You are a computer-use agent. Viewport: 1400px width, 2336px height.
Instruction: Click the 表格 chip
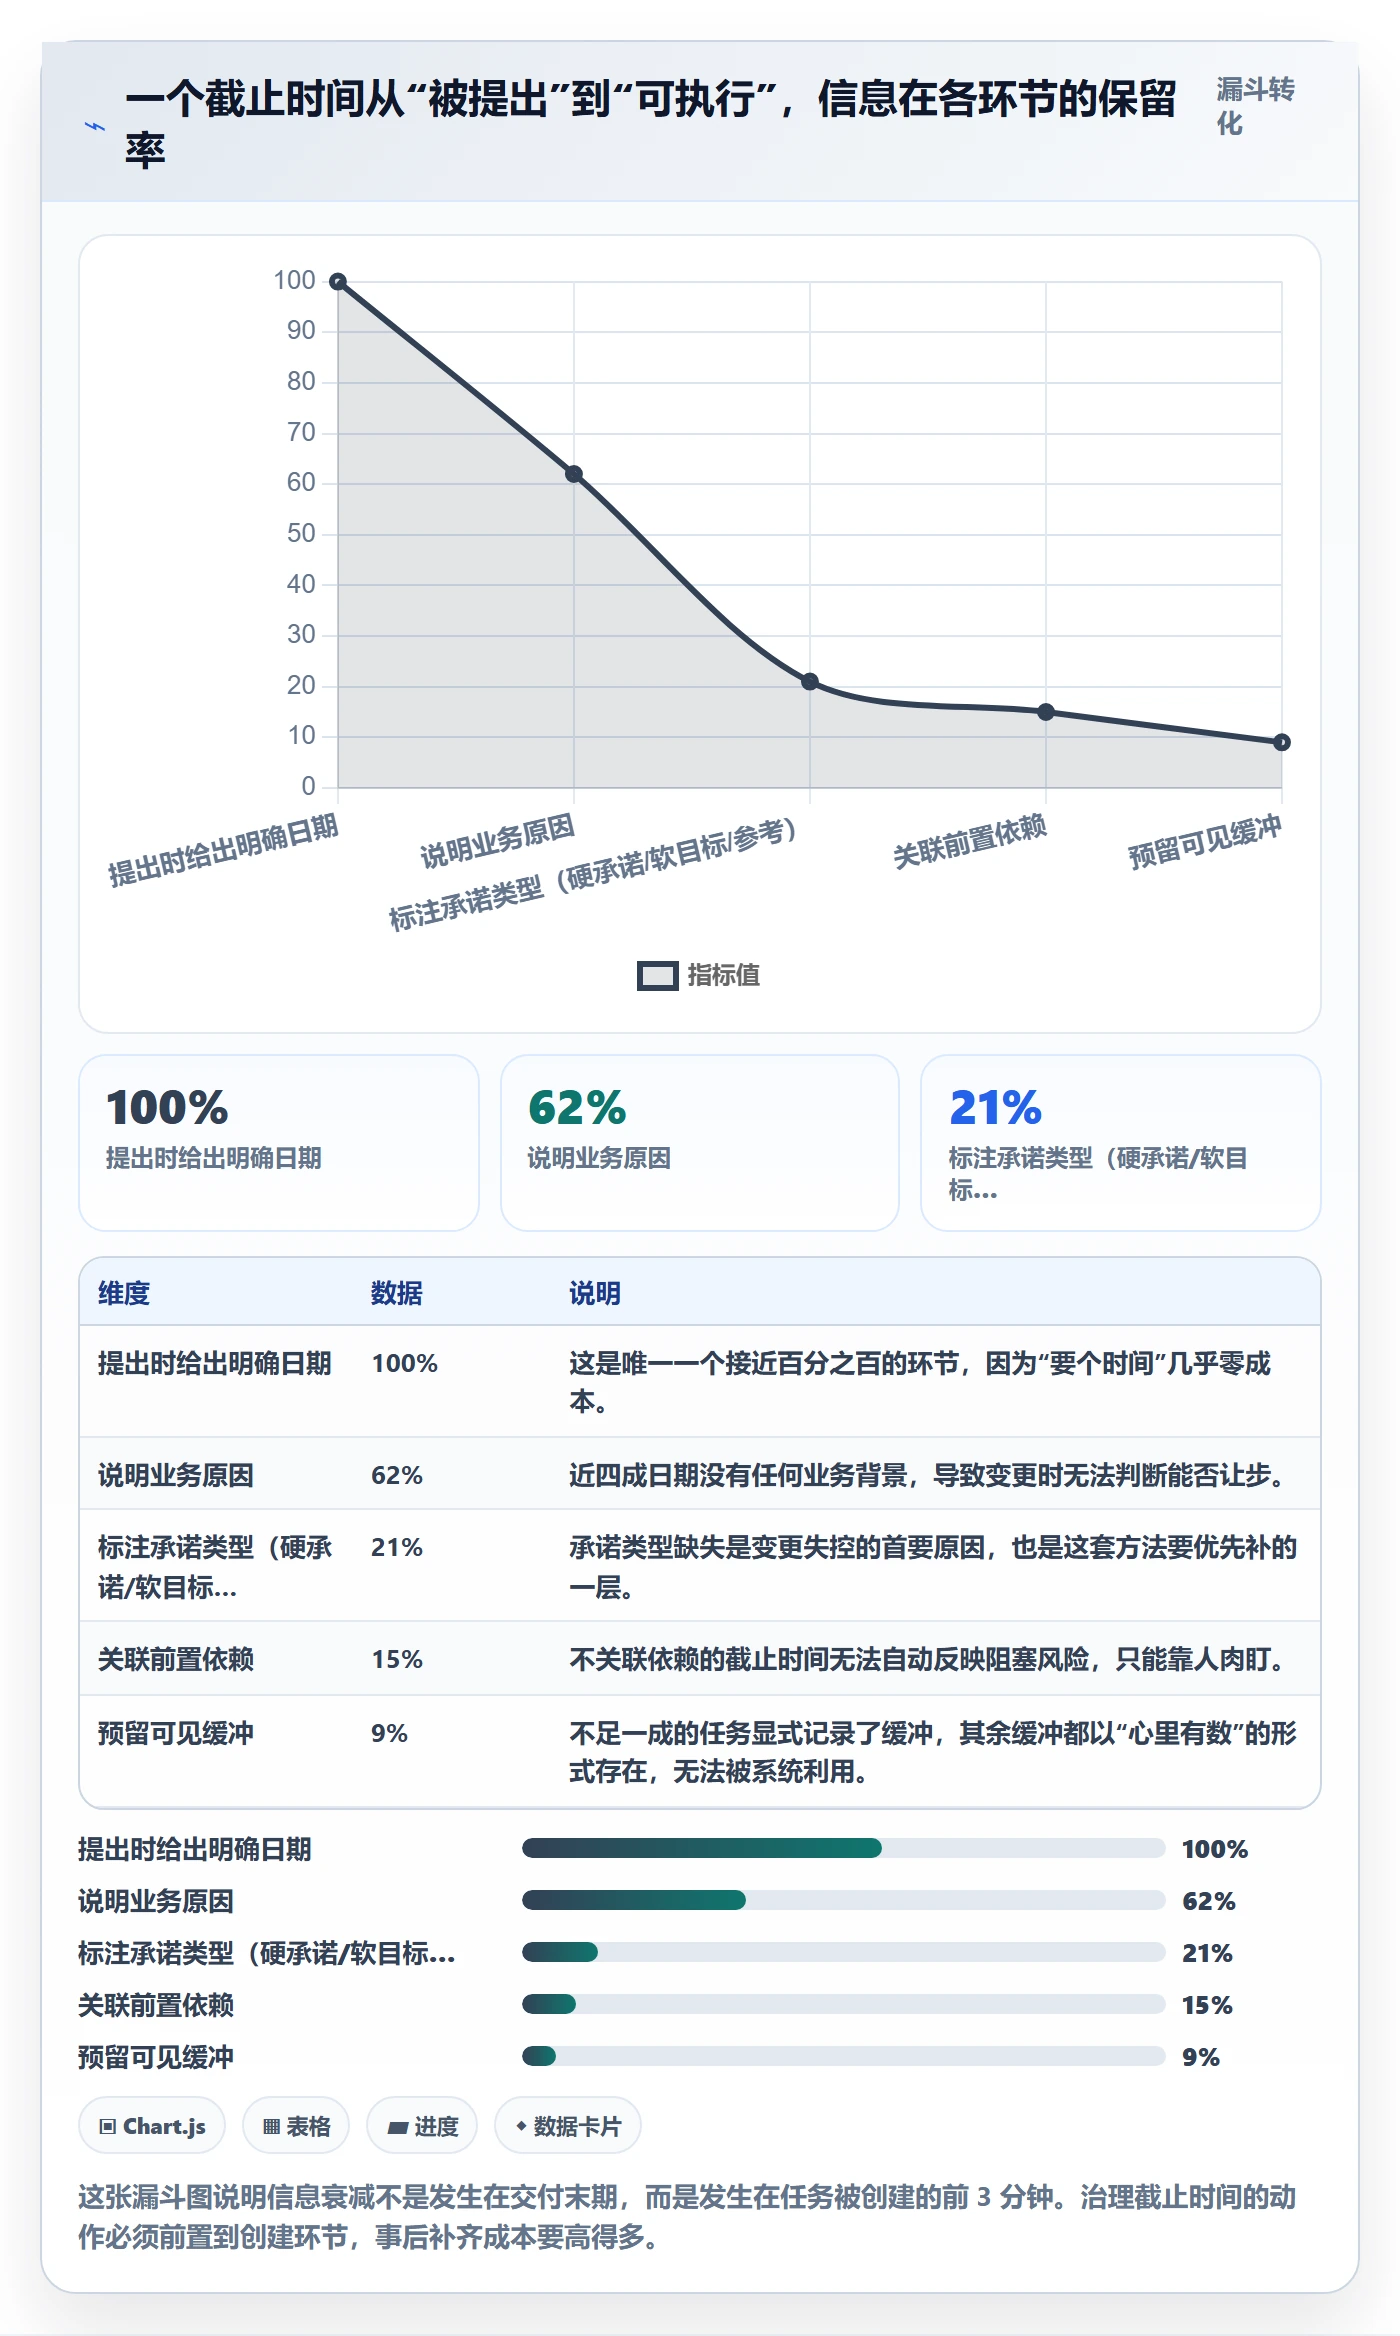[296, 2126]
